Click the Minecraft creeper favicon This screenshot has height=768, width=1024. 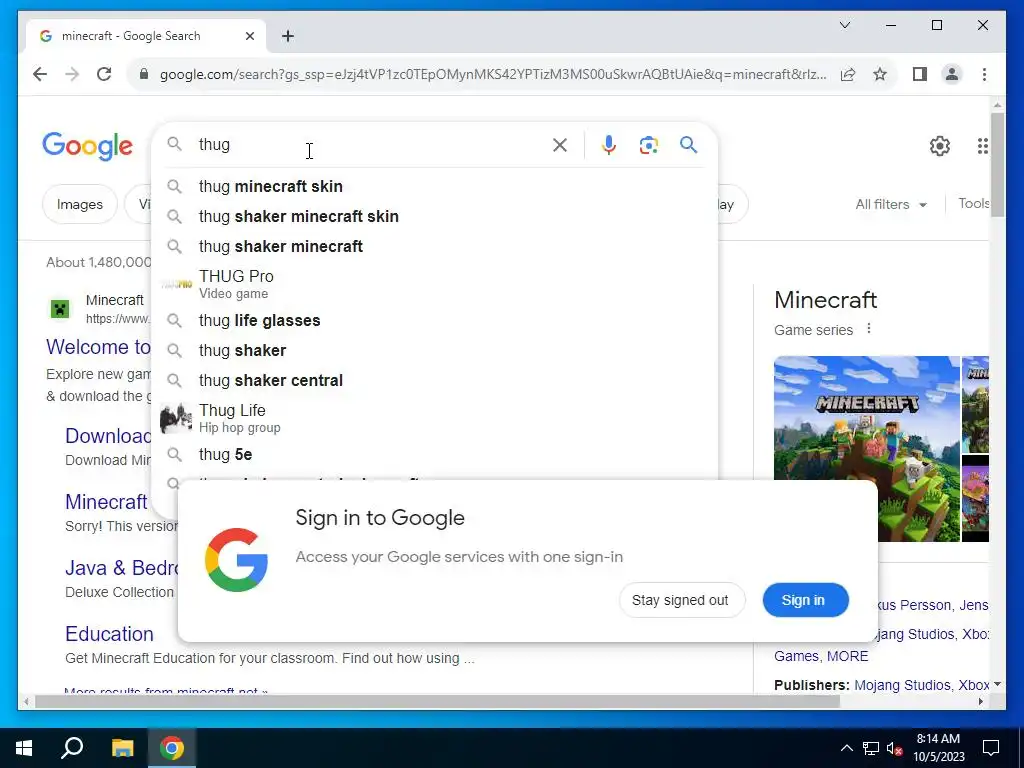[x=60, y=308]
